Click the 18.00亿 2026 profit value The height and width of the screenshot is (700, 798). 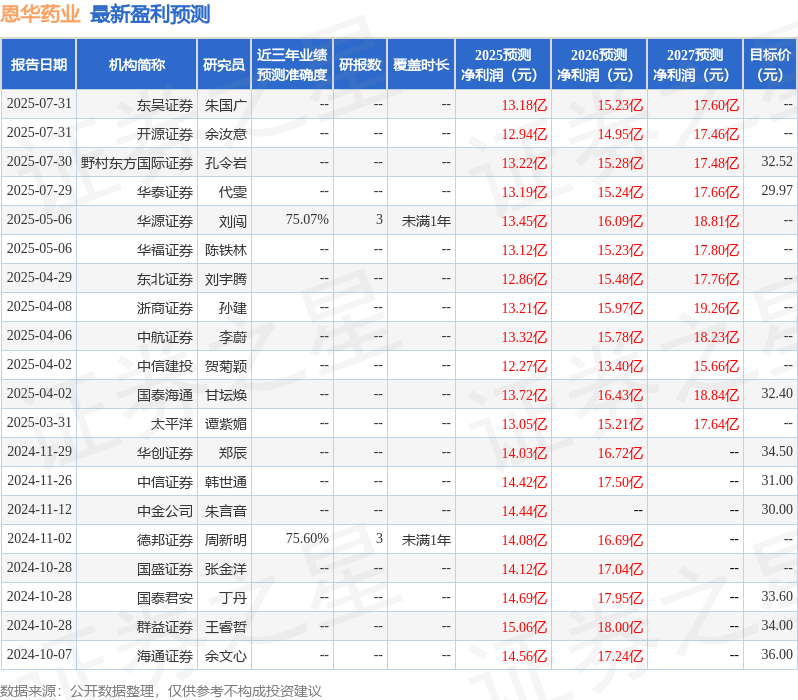pos(620,628)
